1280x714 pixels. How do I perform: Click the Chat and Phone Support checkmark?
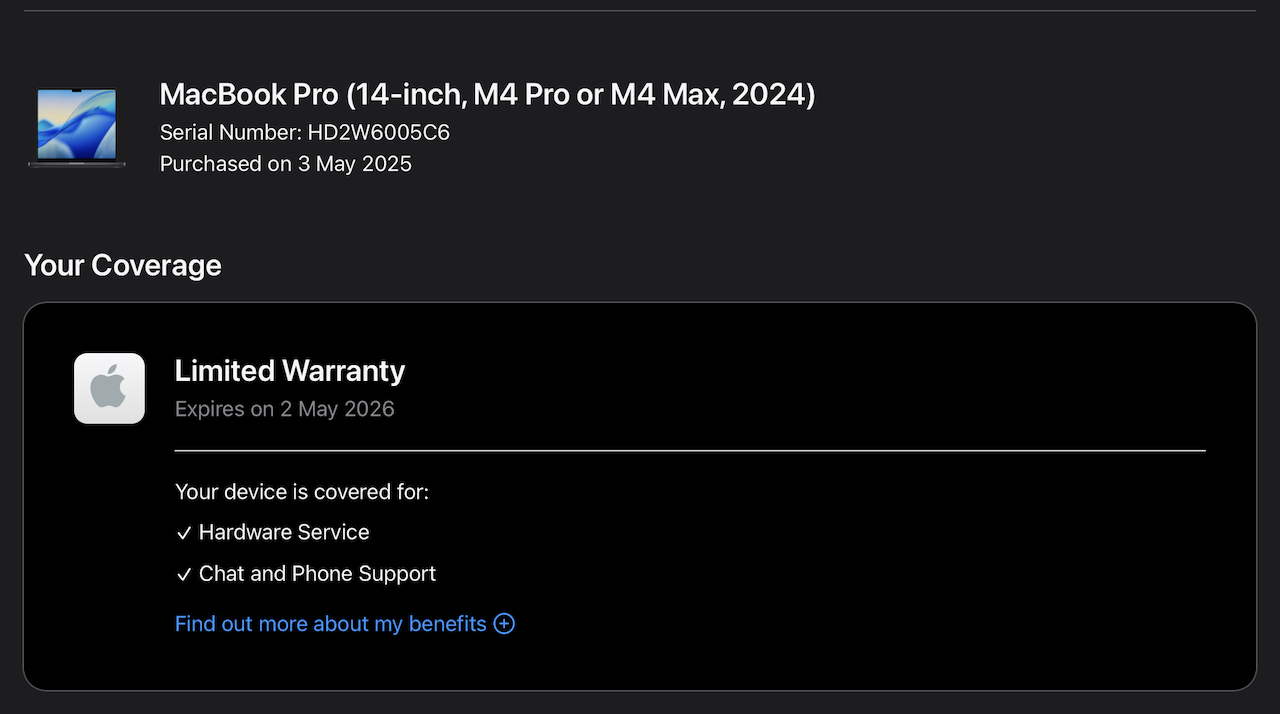[x=184, y=575]
